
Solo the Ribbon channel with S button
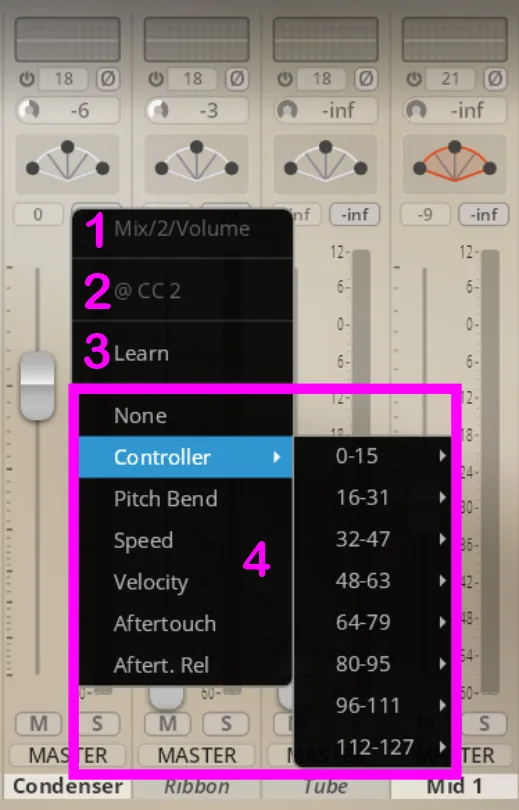click(226, 723)
